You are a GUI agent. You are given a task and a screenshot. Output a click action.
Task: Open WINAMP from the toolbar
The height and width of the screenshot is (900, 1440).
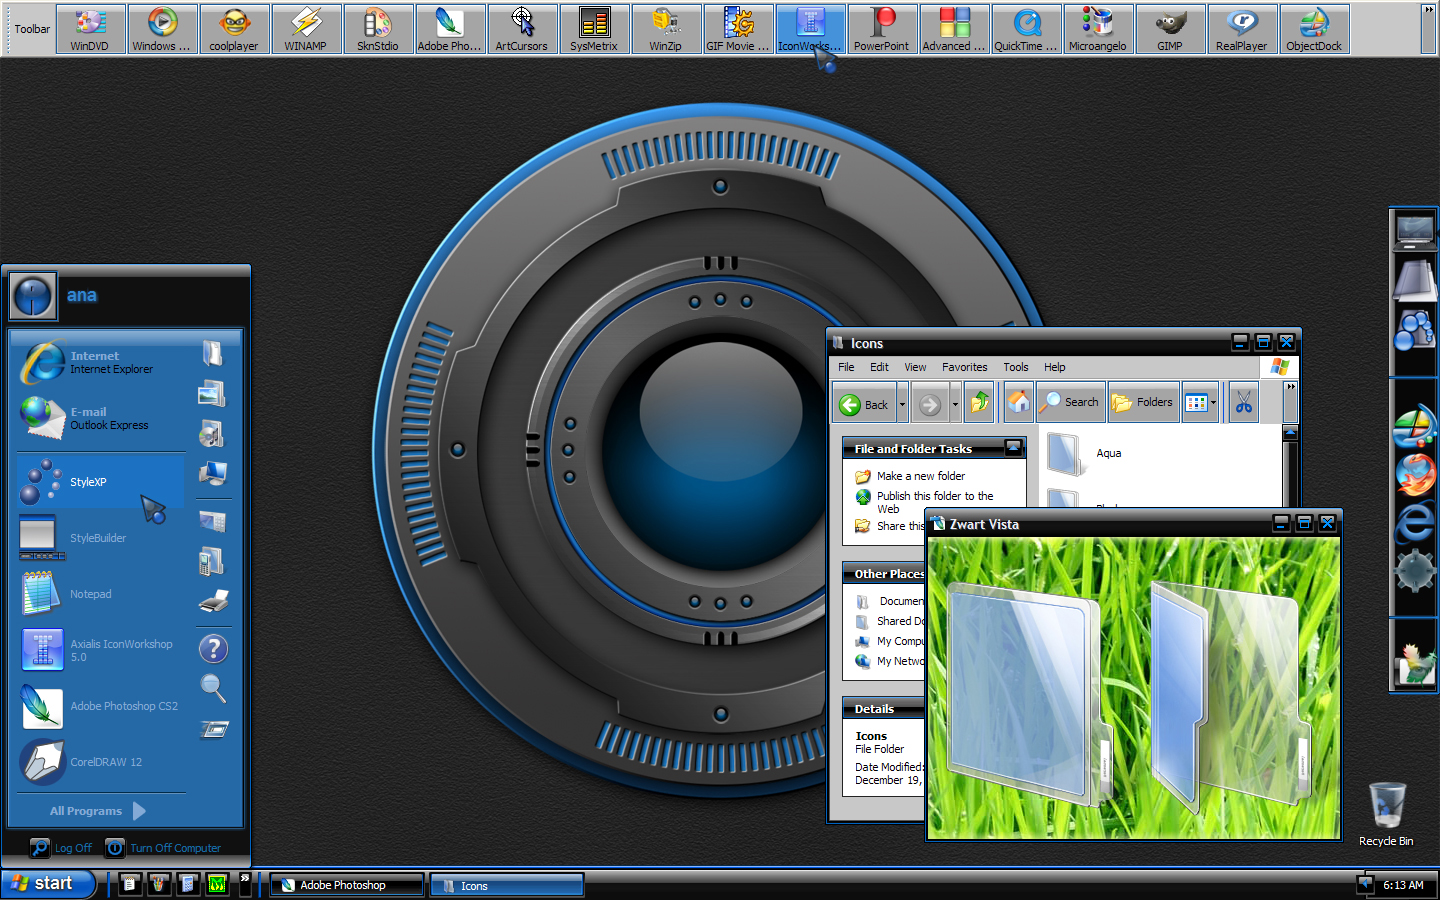click(x=306, y=29)
